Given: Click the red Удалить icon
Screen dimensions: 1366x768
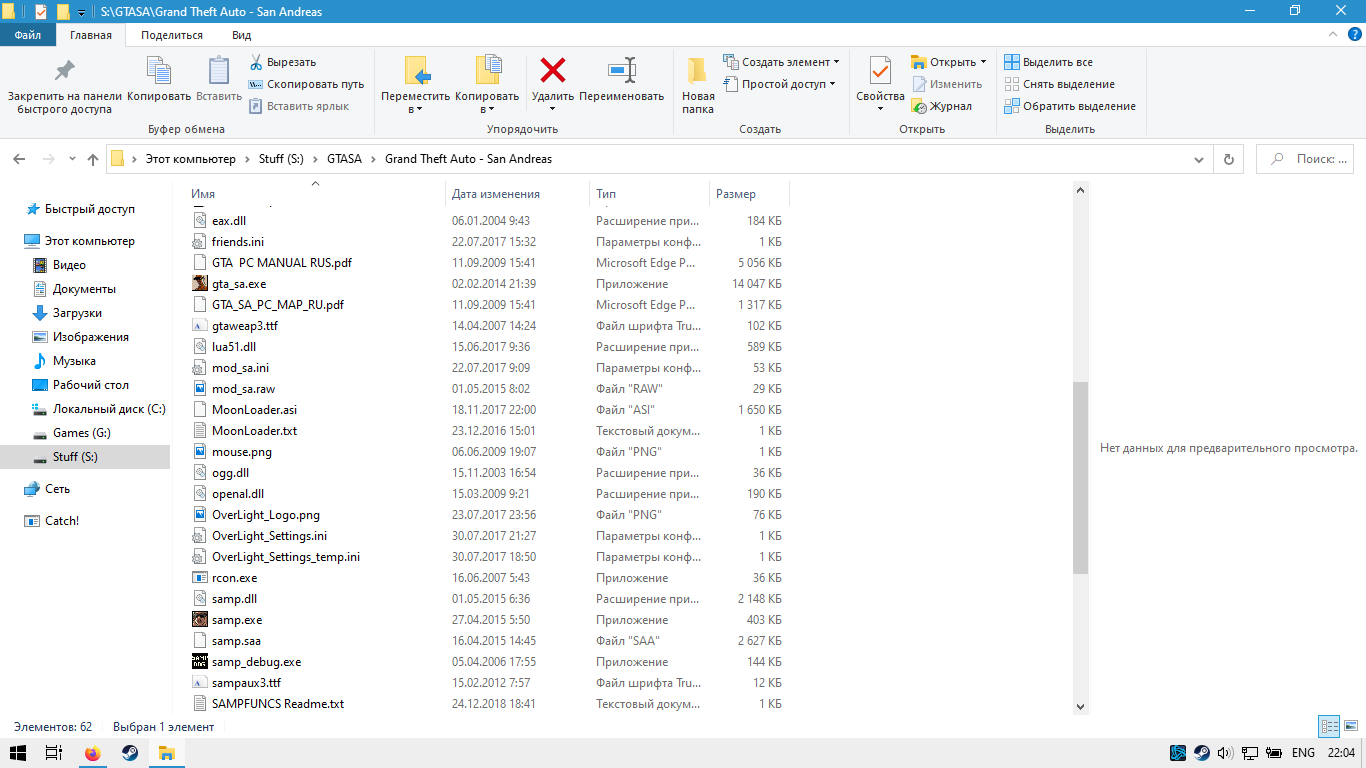Looking at the screenshot, I should point(553,70).
